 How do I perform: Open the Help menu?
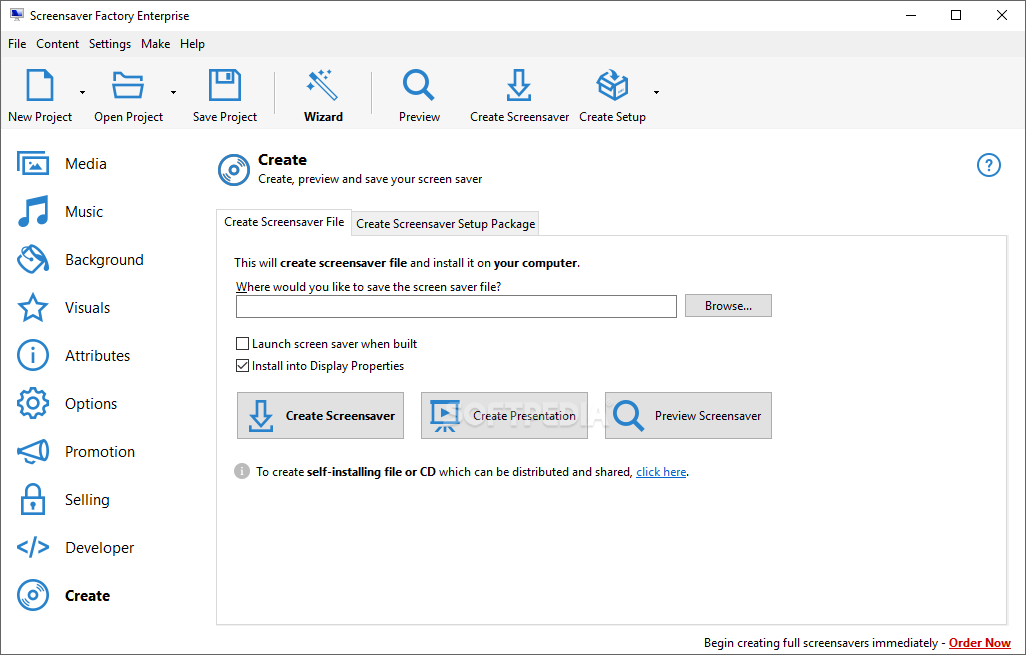pyautogui.click(x=192, y=44)
